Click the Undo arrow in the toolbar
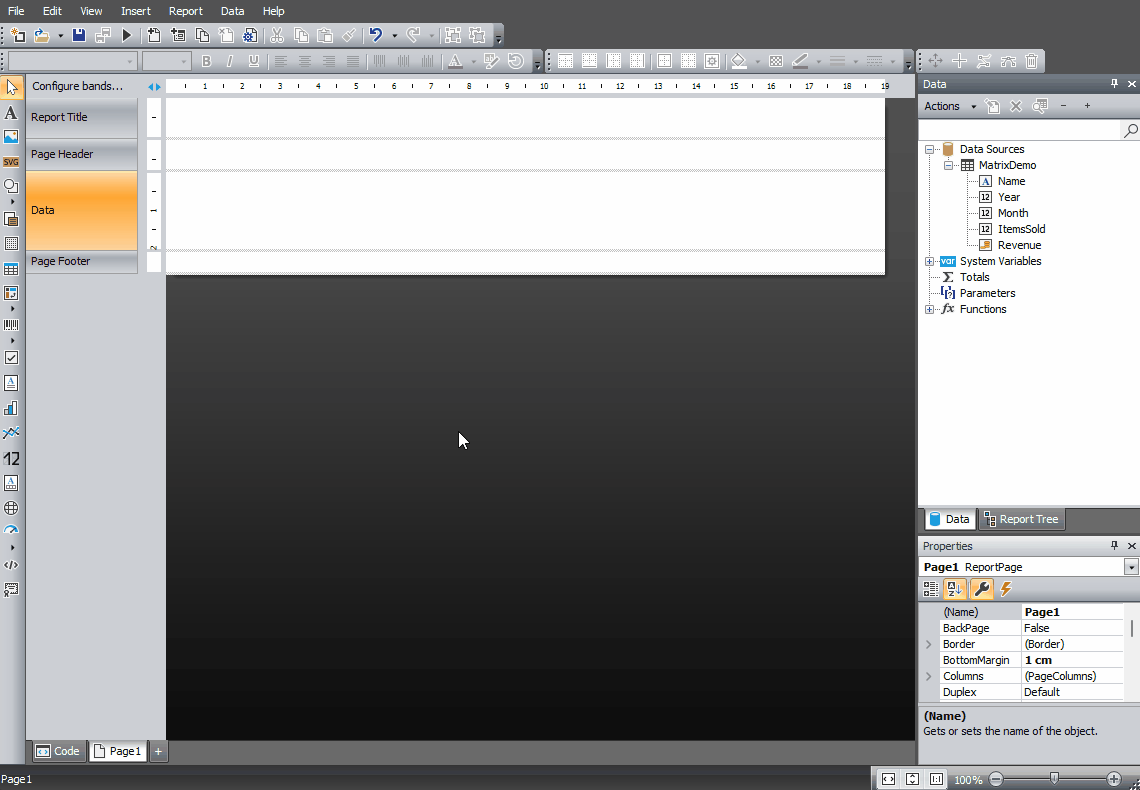1140x790 pixels. [376, 35]
